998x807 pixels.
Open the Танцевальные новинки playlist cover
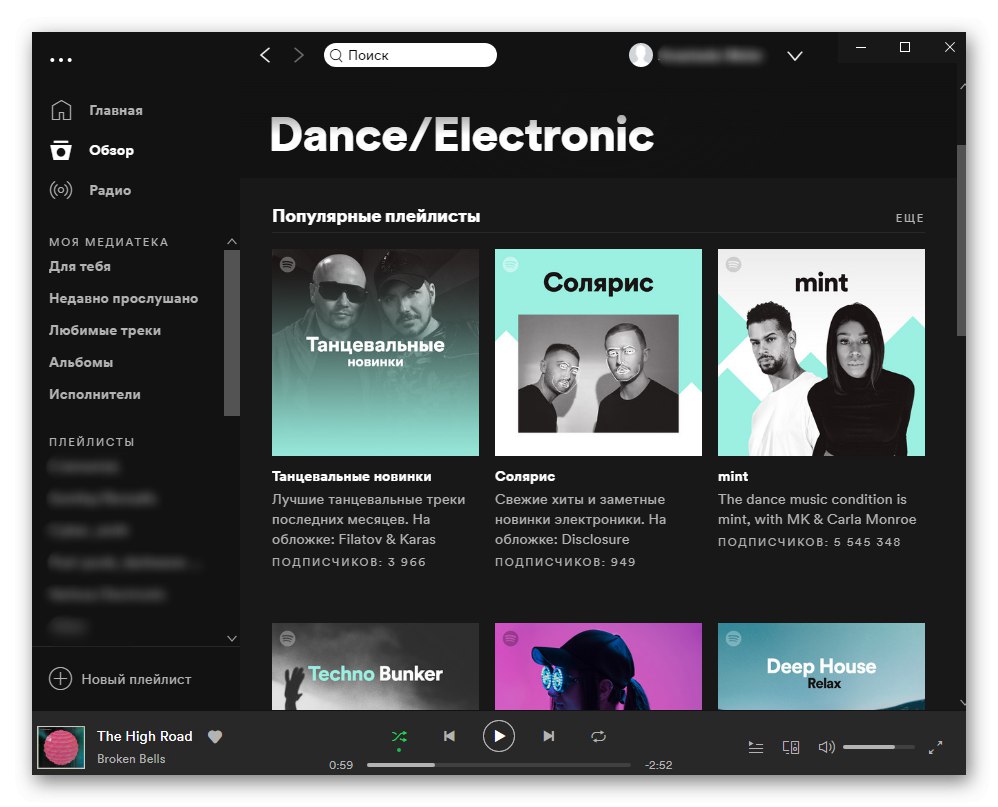point(376,352)
